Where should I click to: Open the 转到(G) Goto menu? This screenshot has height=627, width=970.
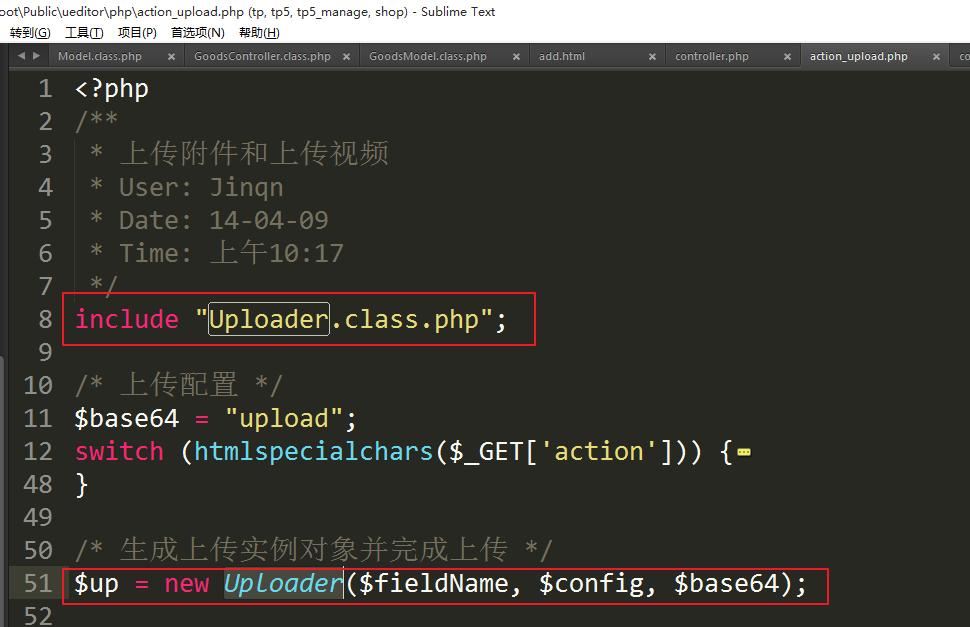tap(30, 33)
